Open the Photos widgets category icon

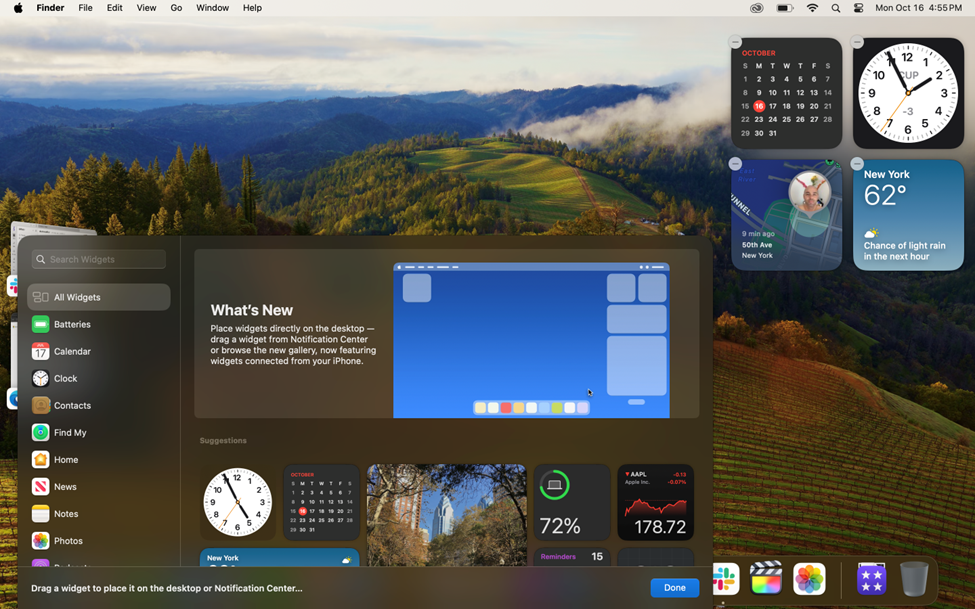[40, 541]
